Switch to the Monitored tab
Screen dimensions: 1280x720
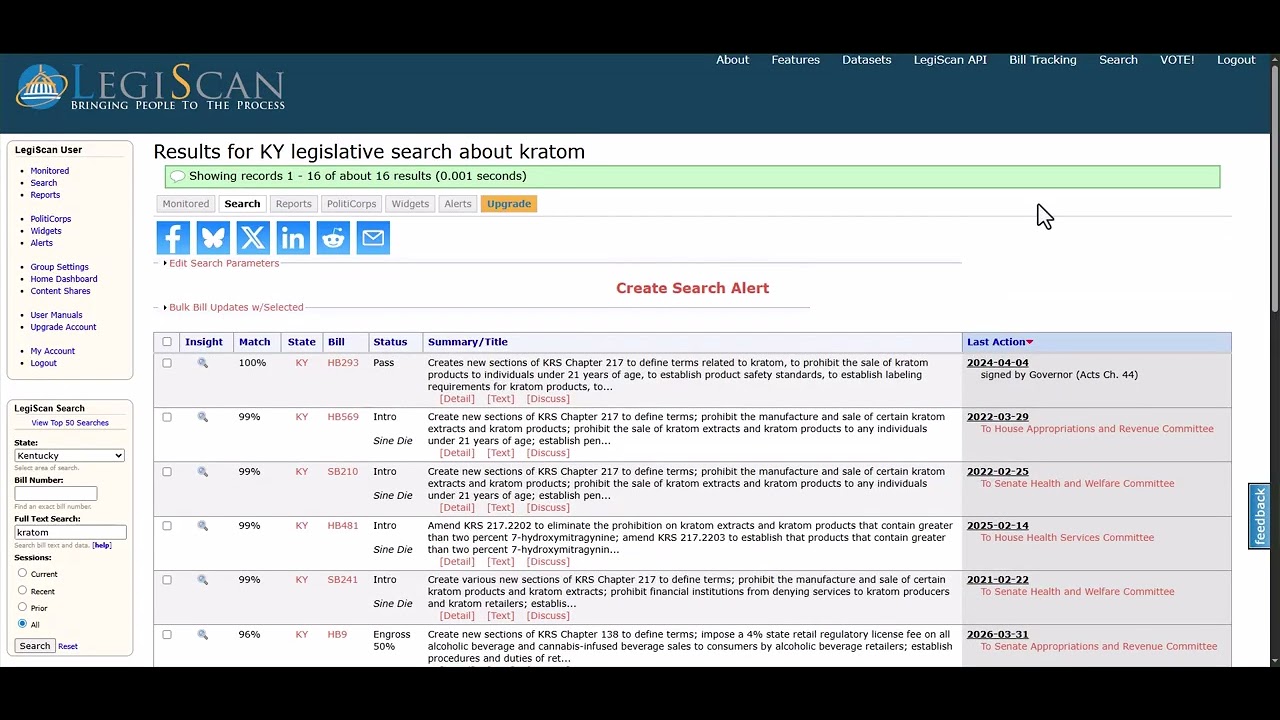(x=186, y=204)
